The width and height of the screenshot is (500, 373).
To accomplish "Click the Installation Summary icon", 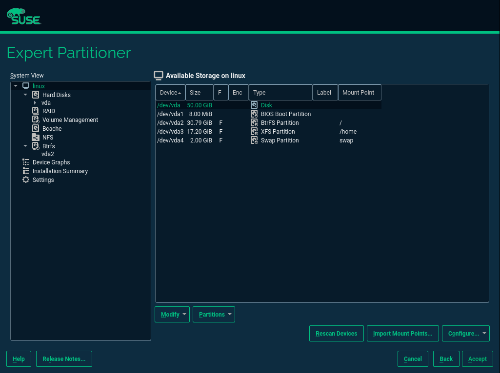I will click(x=26, y=171).
